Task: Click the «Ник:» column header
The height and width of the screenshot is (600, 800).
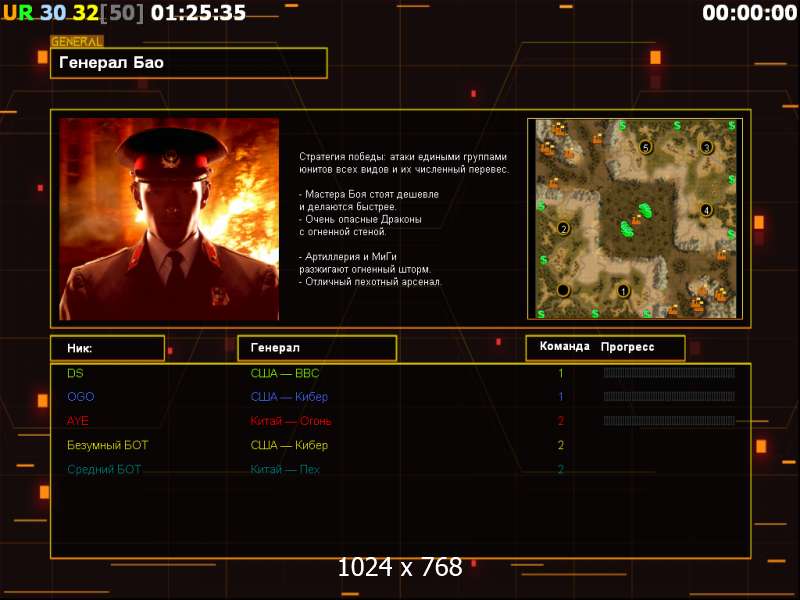Action: click(x=108, y=348)
